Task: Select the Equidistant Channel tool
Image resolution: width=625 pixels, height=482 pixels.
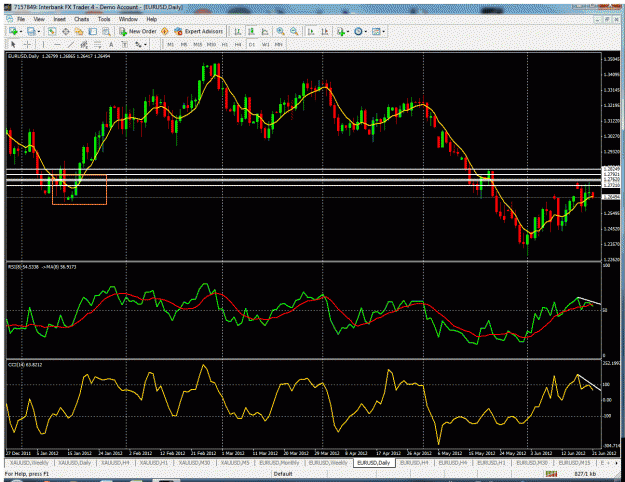Action: [x=84, y=44]
